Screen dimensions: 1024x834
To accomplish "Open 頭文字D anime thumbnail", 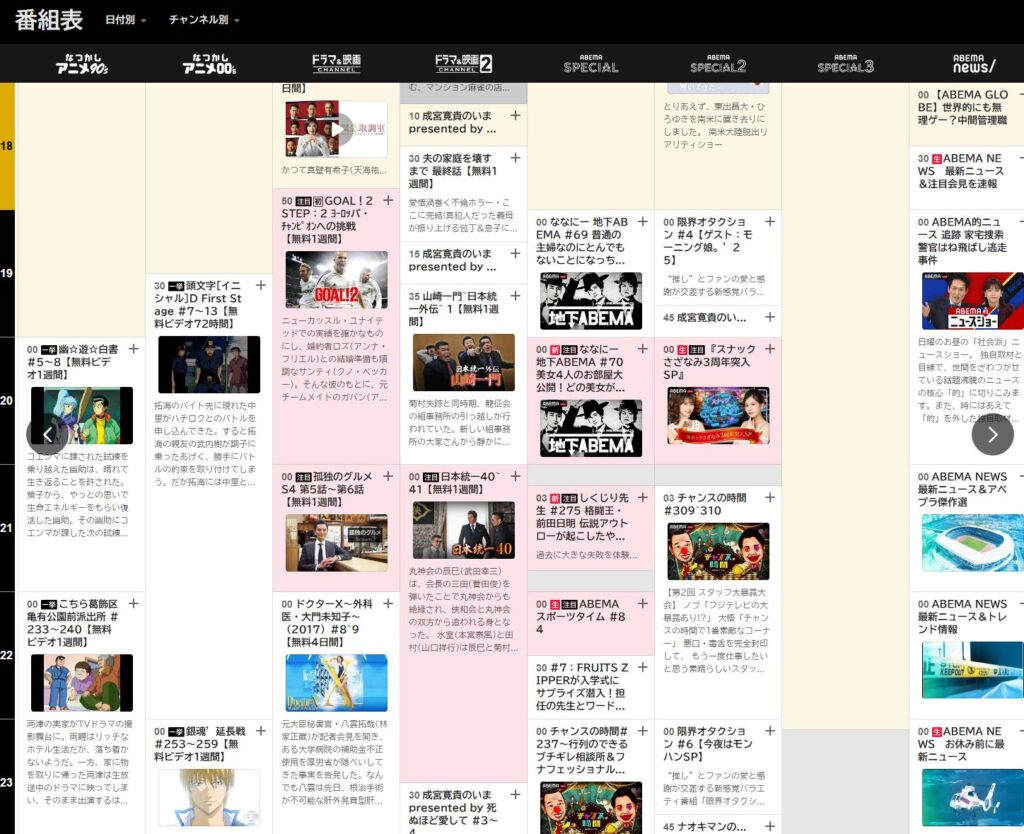I will click(209, 364).
